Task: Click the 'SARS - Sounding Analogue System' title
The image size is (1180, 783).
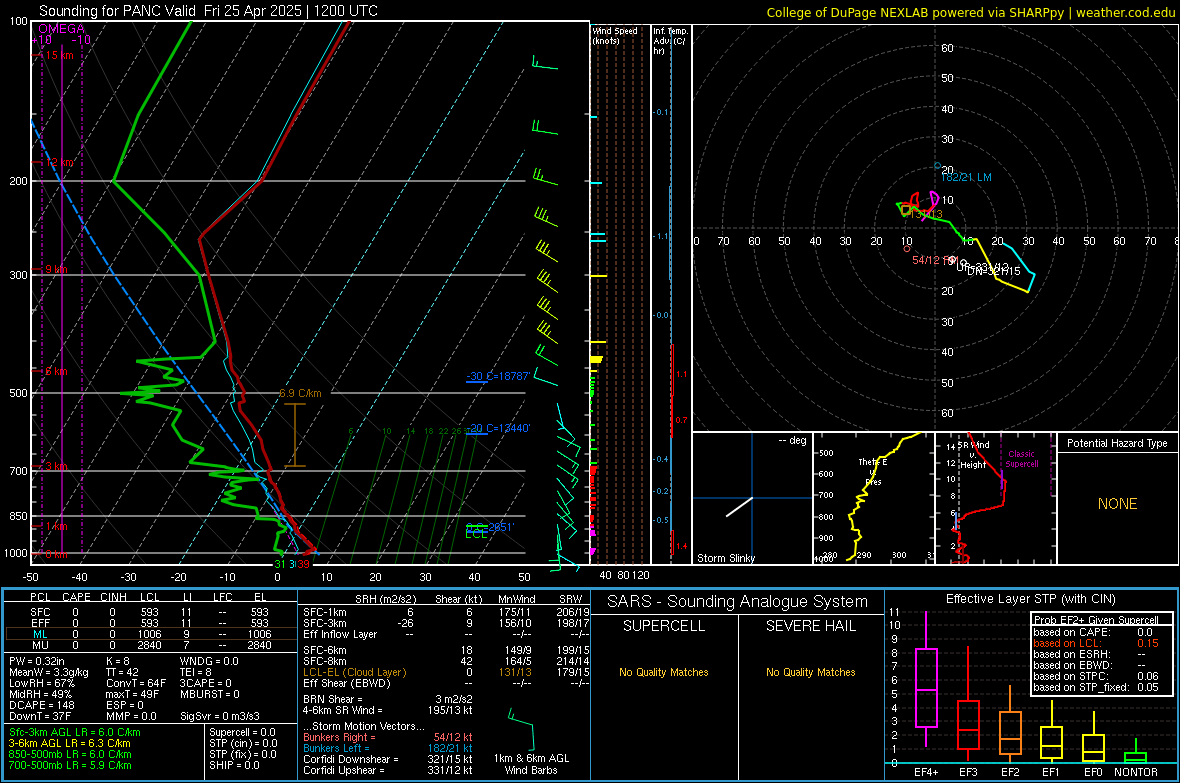Action: click(737, 602)
